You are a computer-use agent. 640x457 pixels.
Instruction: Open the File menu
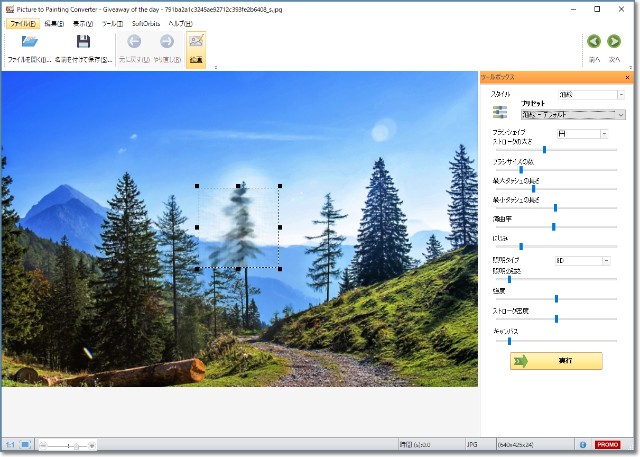(20, 23)
